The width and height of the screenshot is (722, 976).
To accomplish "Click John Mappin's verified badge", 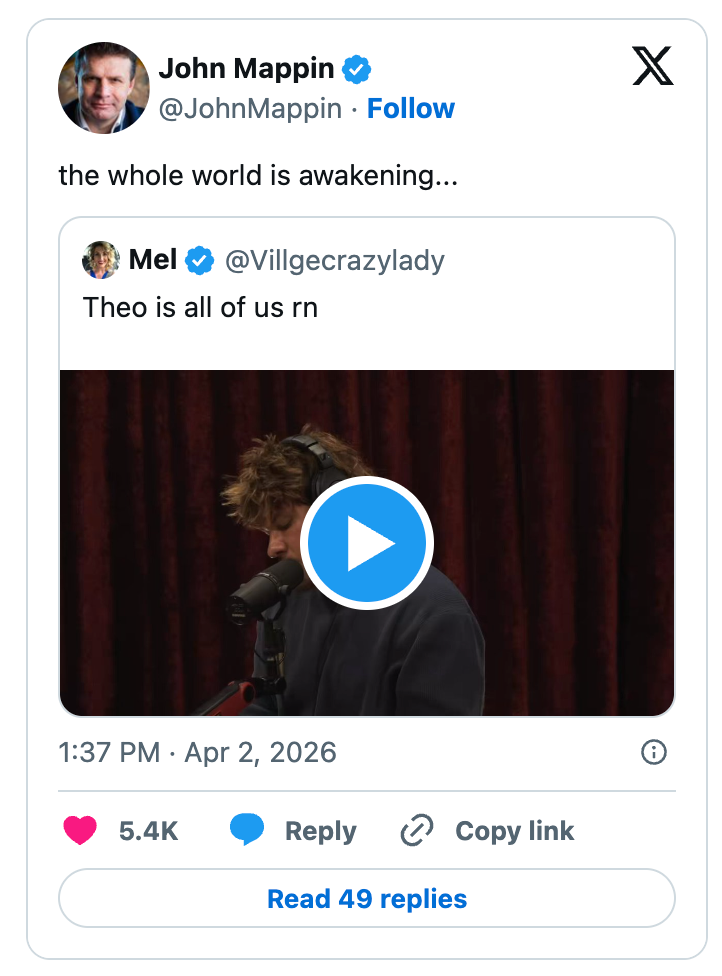I will tap(358, 69).
